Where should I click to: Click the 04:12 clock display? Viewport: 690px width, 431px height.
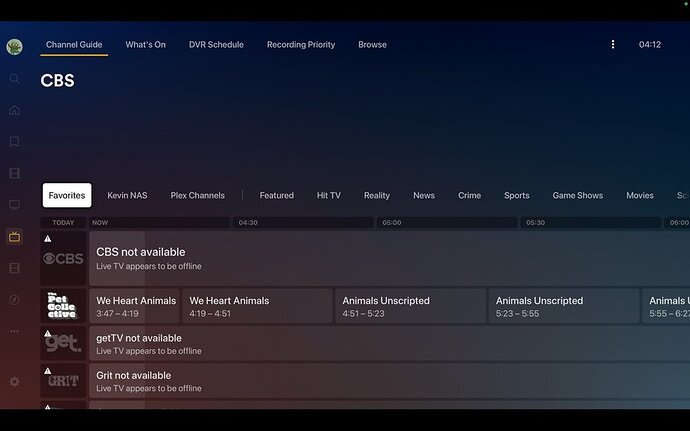point(650,44)
